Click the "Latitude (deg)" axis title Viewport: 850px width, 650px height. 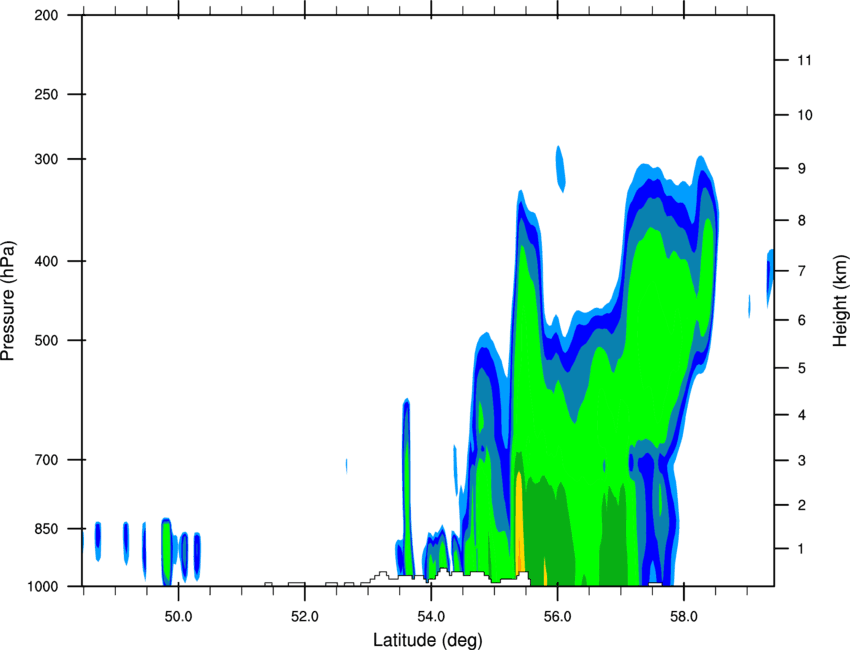tap(427, 640)
